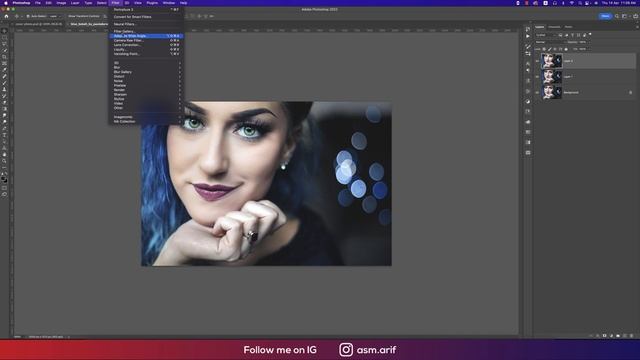Open the Help menu

pyautogui.click(x=184, y=3)
